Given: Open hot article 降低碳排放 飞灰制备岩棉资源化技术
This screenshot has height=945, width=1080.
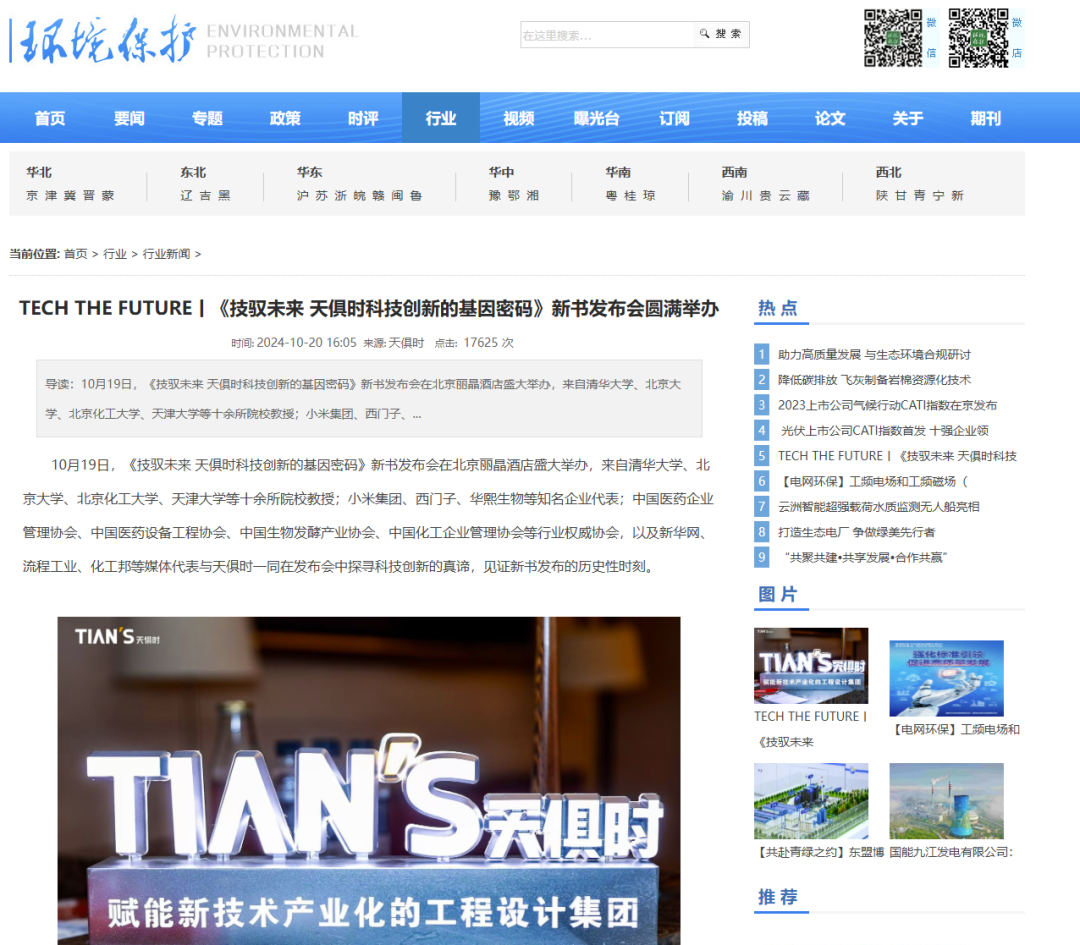Looking at the screenshot, I should (873, 380).
